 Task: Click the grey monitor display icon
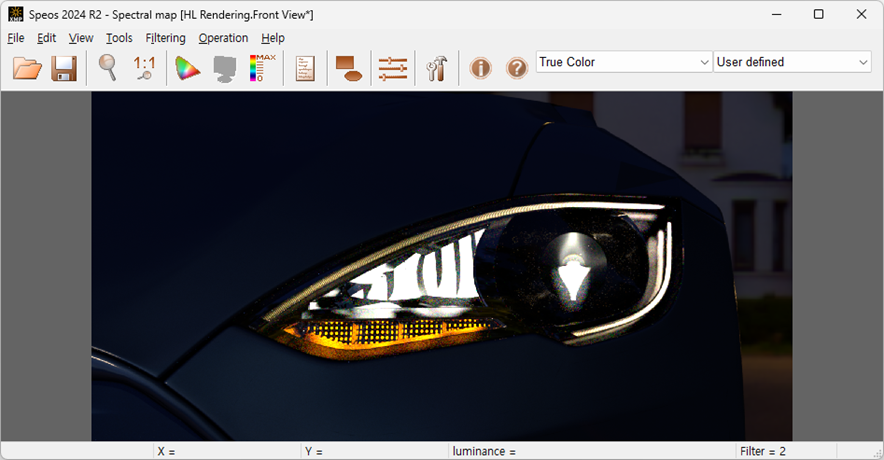pos(225,68)
